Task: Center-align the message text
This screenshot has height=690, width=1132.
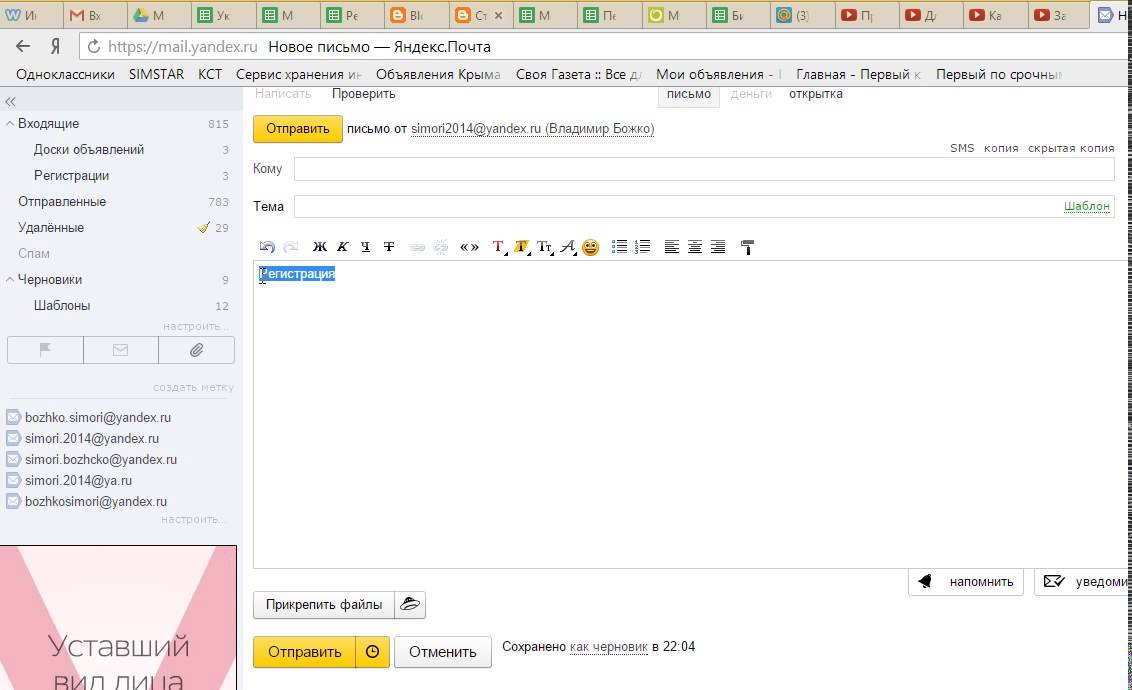Action: point(694,247)
